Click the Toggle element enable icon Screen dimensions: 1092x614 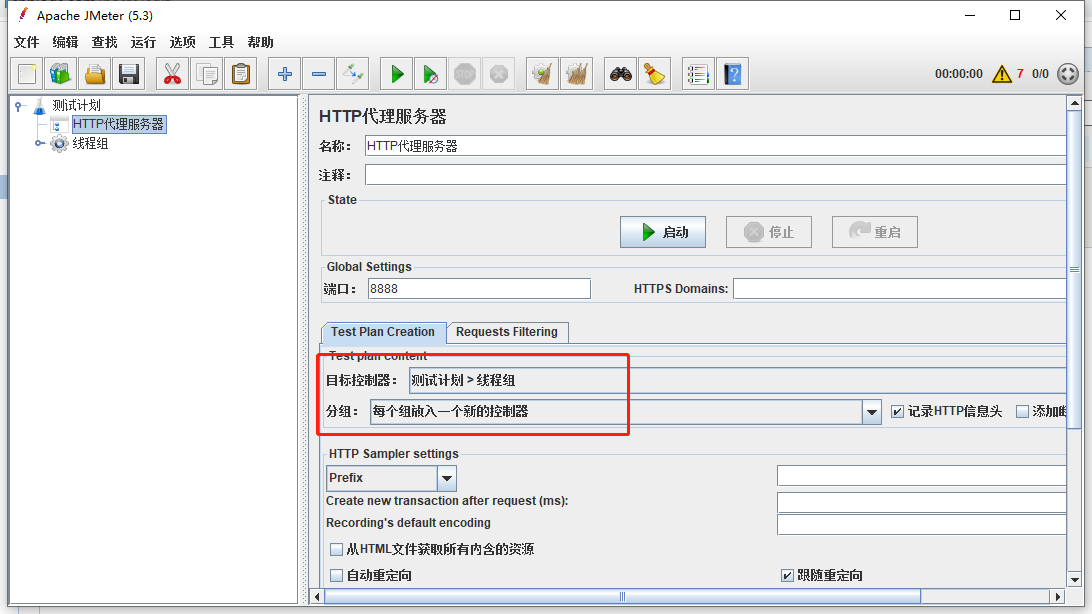pos(353,74)
